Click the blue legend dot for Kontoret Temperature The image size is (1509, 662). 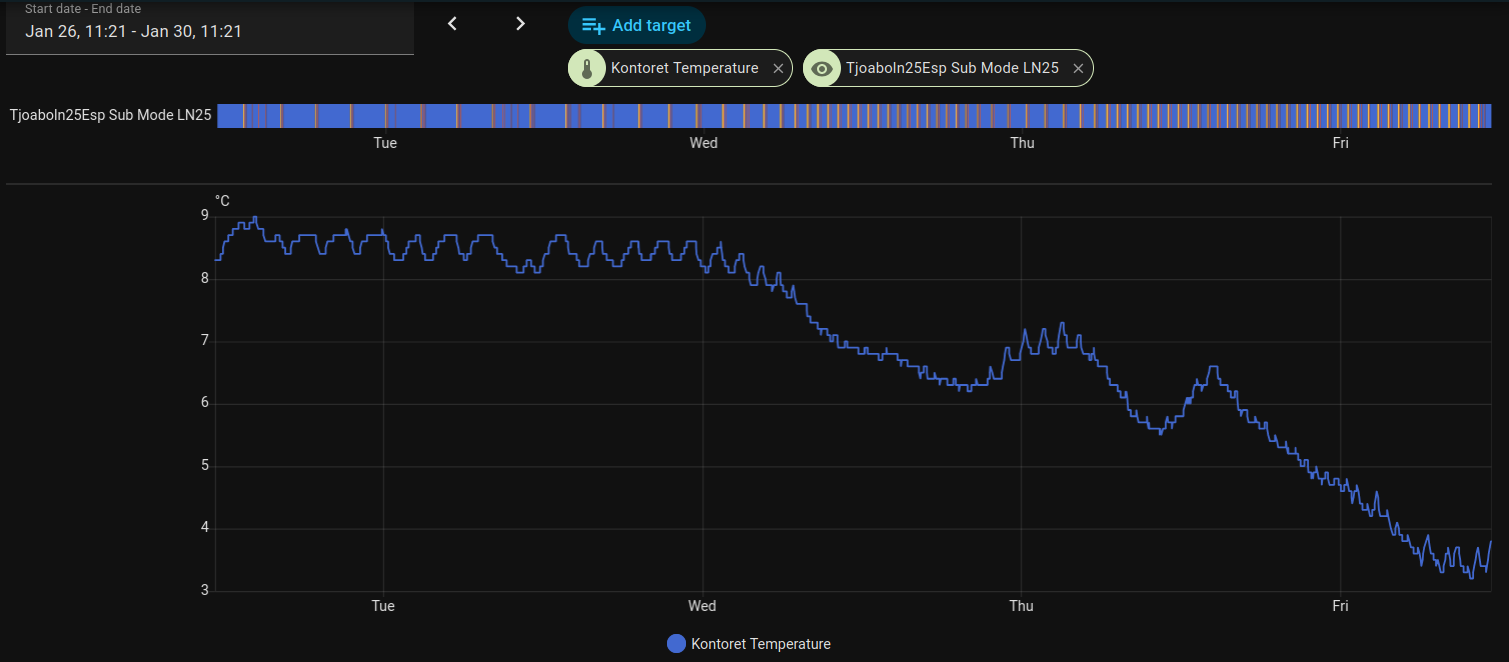(676, 644)
